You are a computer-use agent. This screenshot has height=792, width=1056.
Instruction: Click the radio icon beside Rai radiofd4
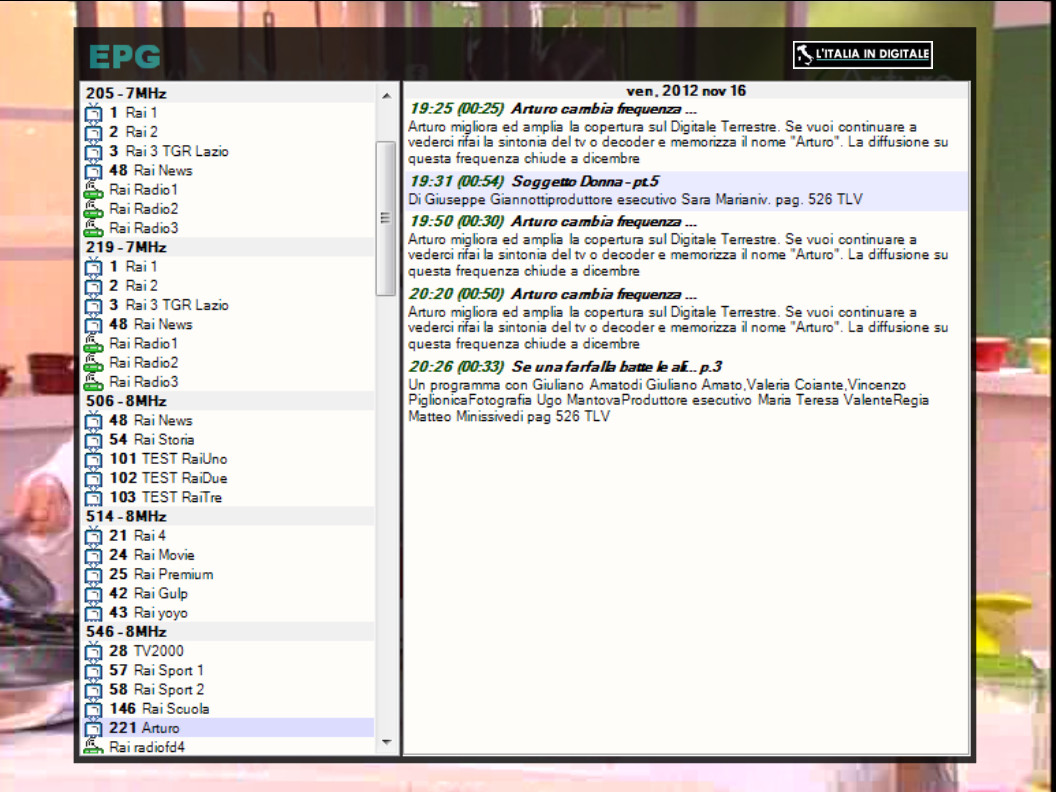[93, 747]
